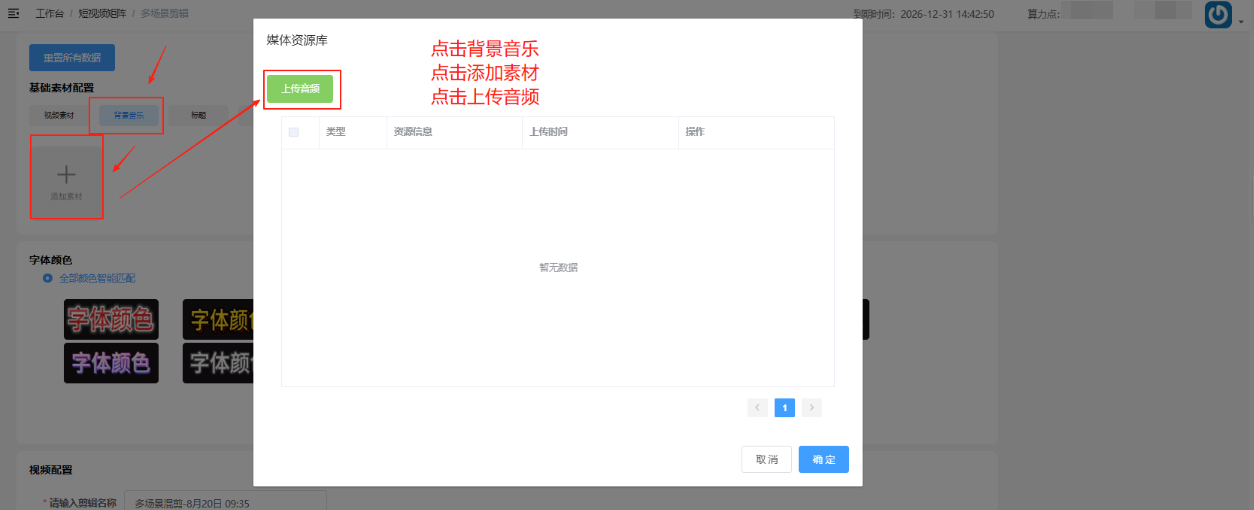Switch to the 标题 tab
Viewport: 1254px width, 510px height.
pos(198,116)
